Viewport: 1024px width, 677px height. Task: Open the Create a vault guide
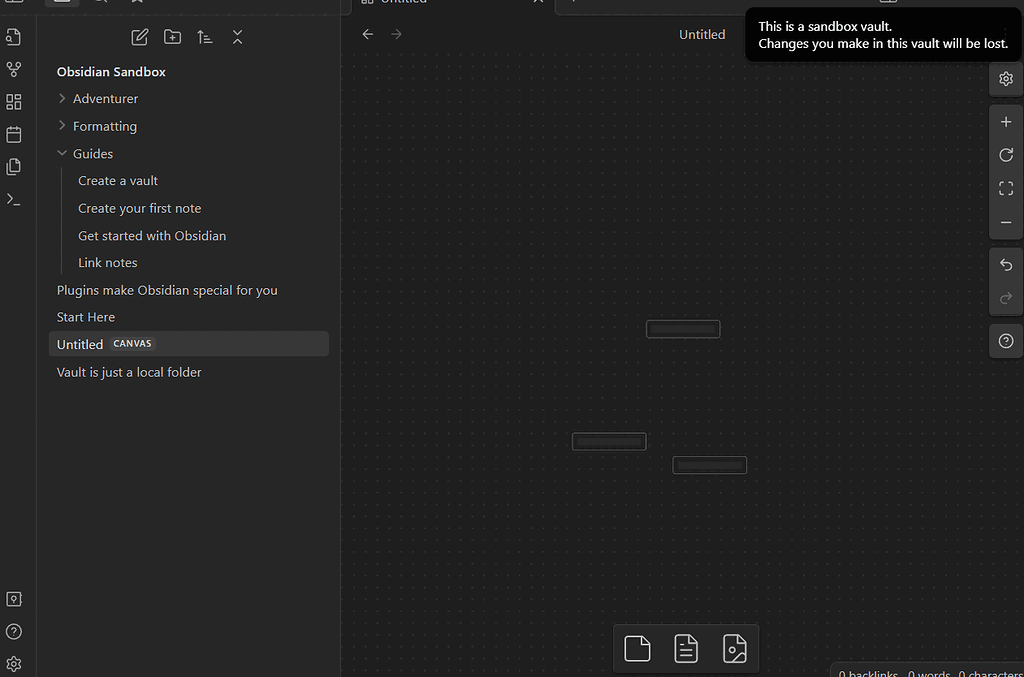[117, 180]
